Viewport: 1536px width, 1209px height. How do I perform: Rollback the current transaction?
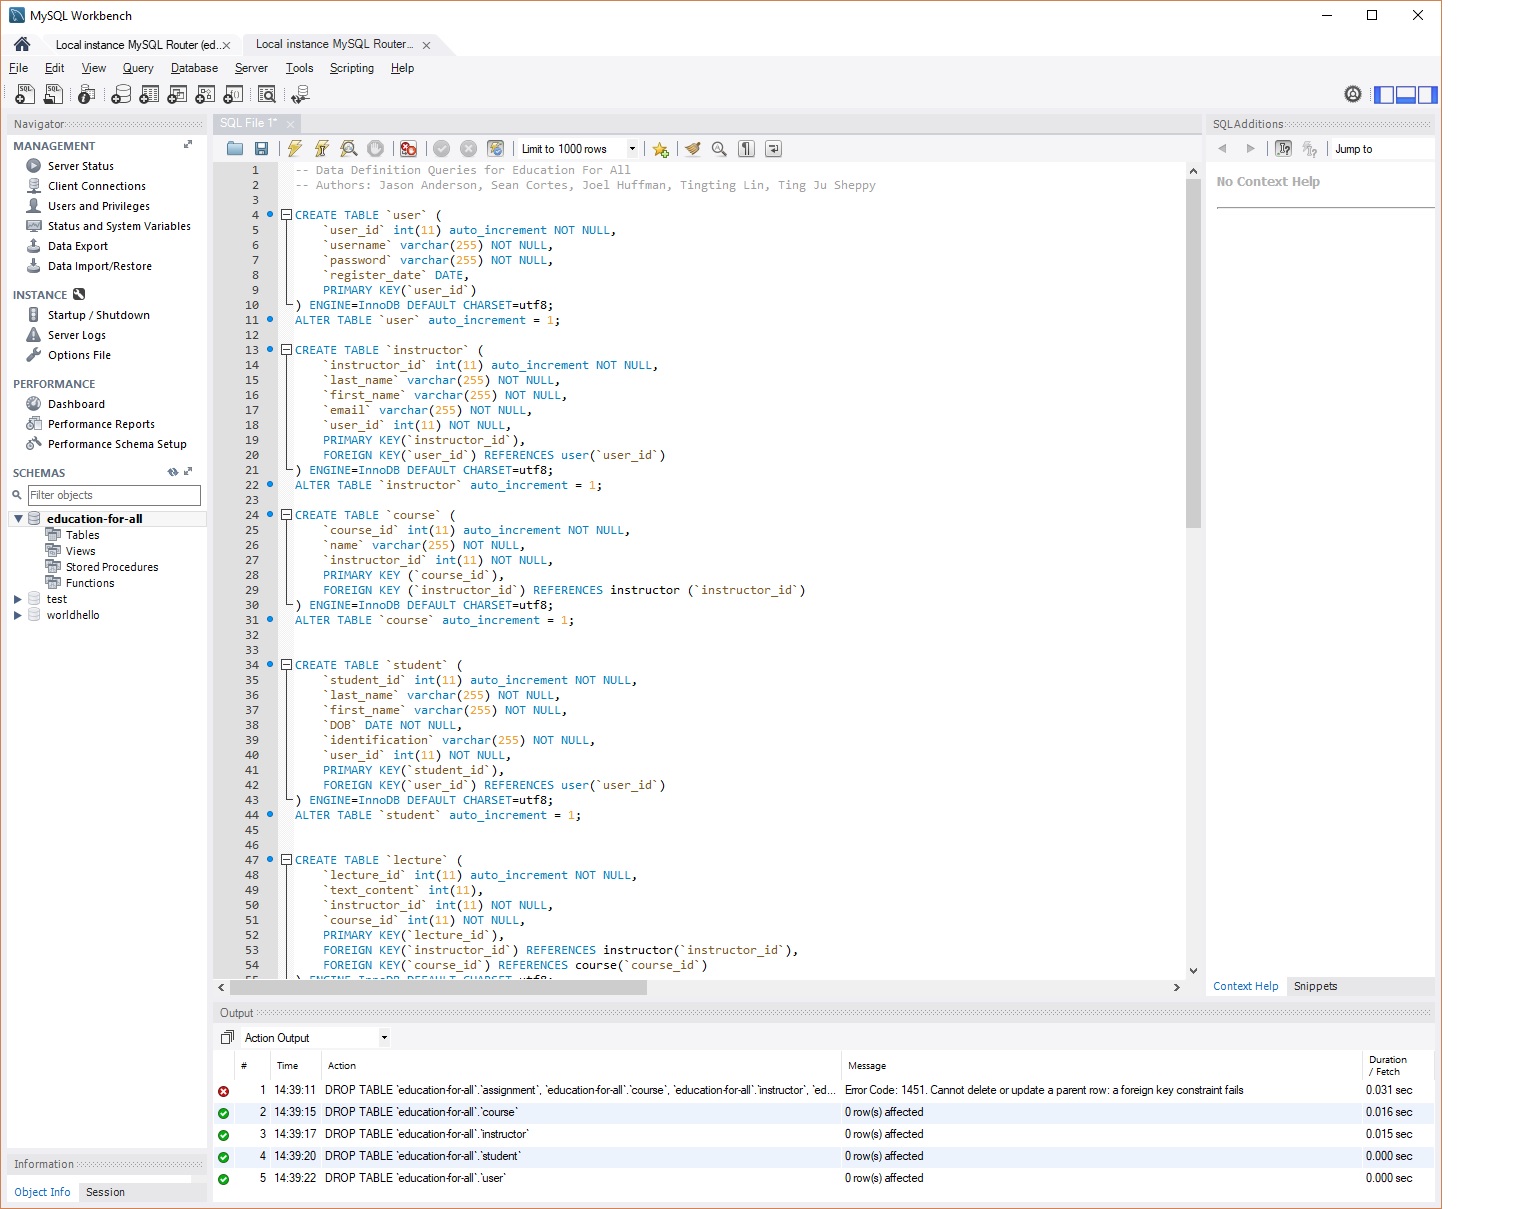coord(468,149)
